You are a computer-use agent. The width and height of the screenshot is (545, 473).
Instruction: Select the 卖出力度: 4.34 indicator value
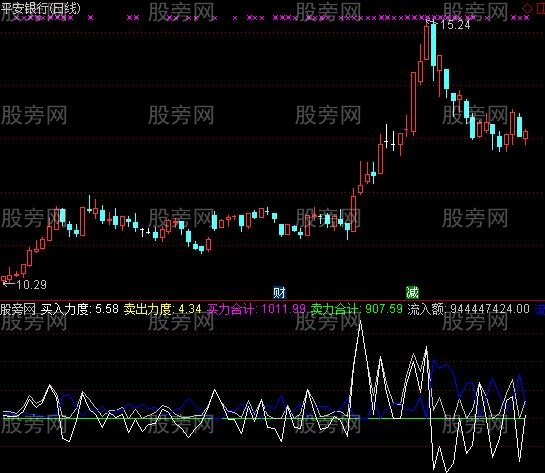(163, 309)
